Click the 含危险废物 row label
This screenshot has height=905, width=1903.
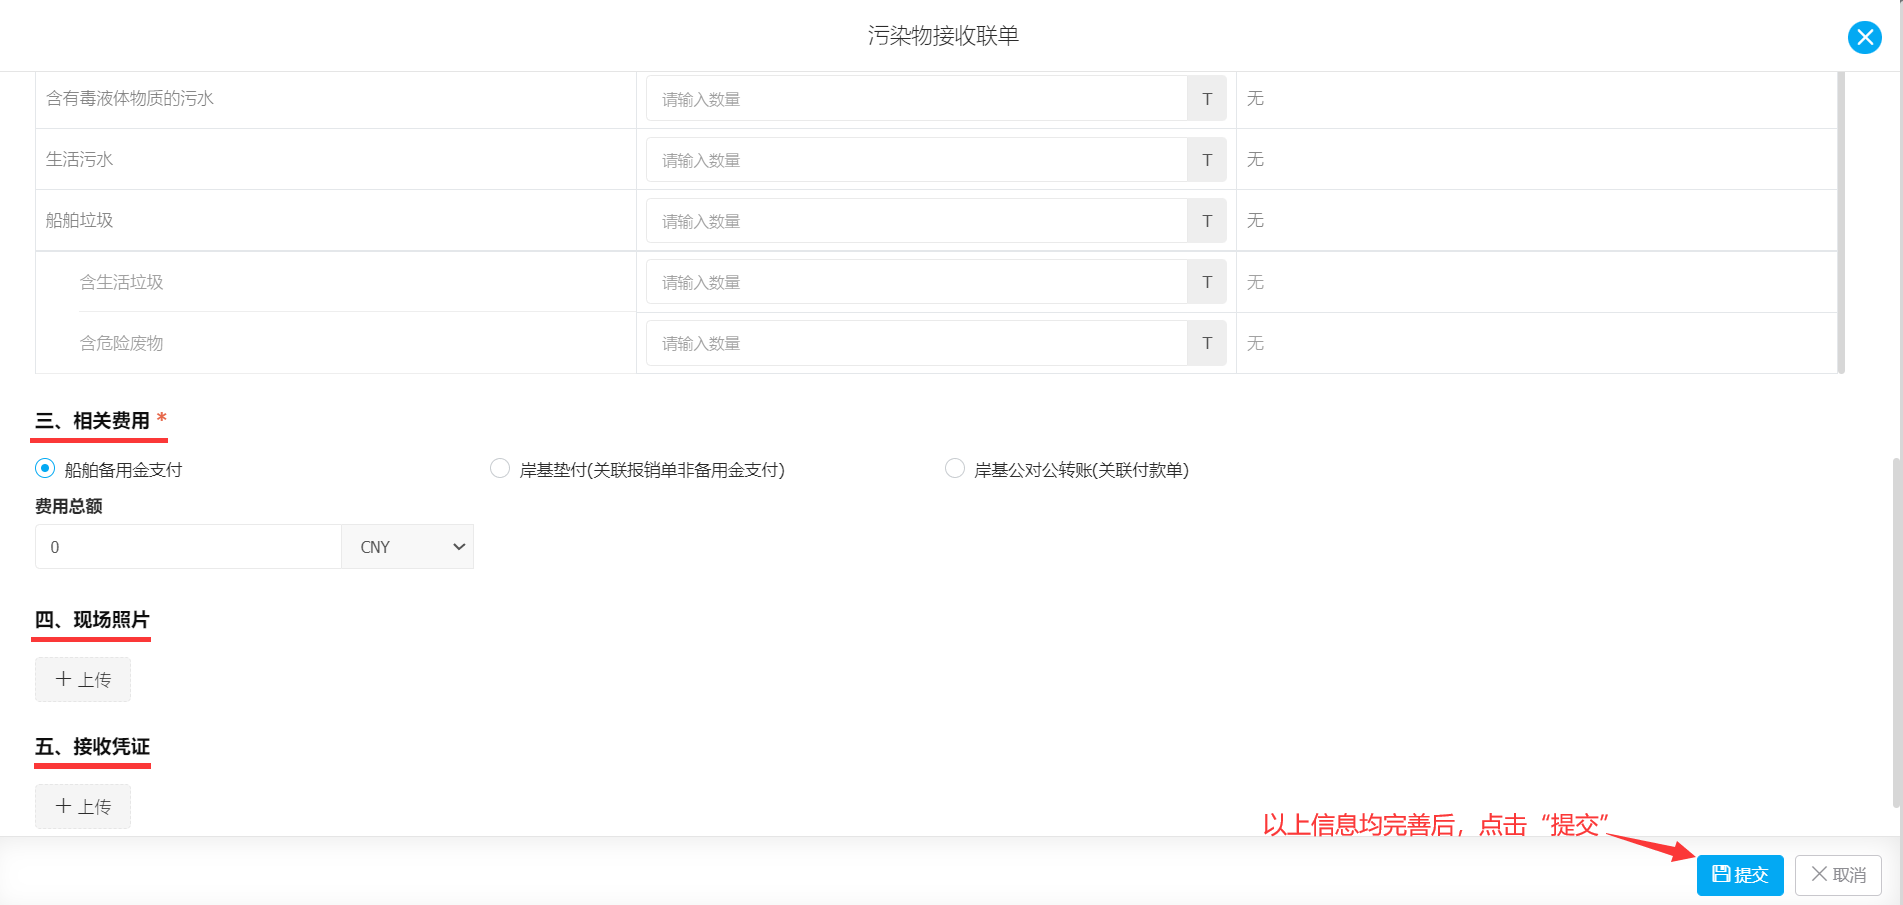pyautogui.click(x=122, y=343)
